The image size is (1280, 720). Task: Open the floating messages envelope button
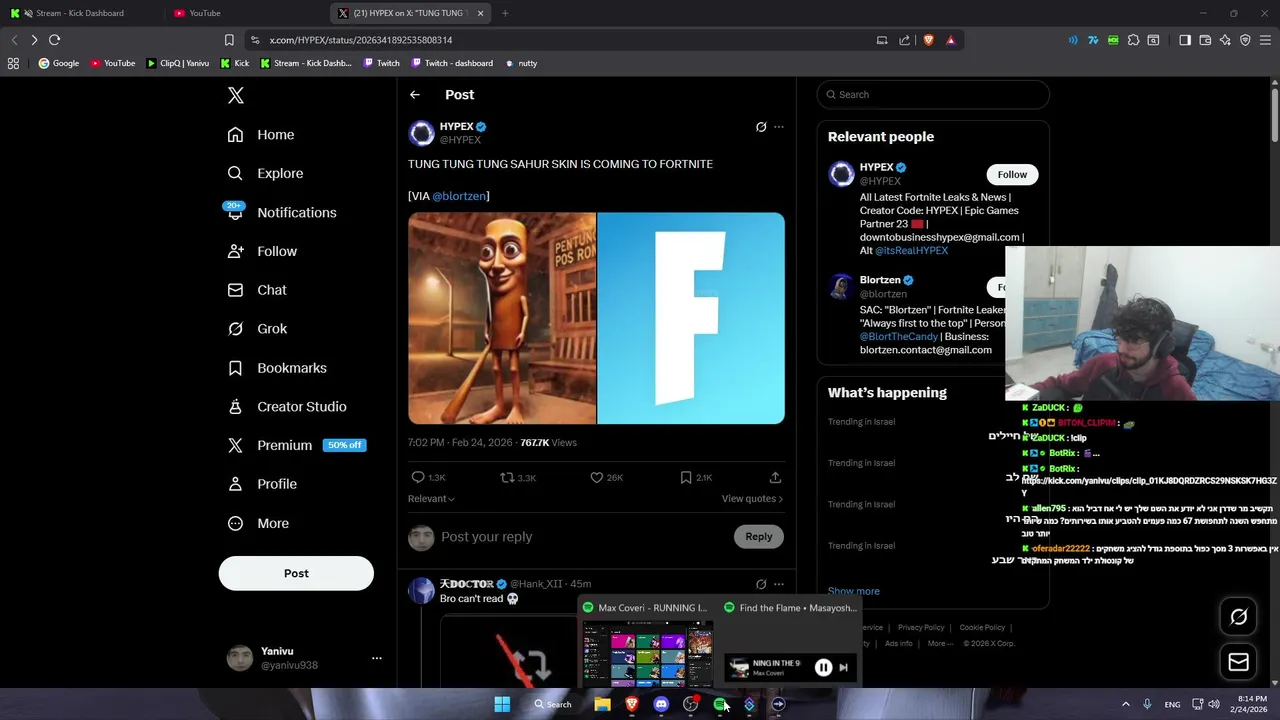pos(1238,662)
